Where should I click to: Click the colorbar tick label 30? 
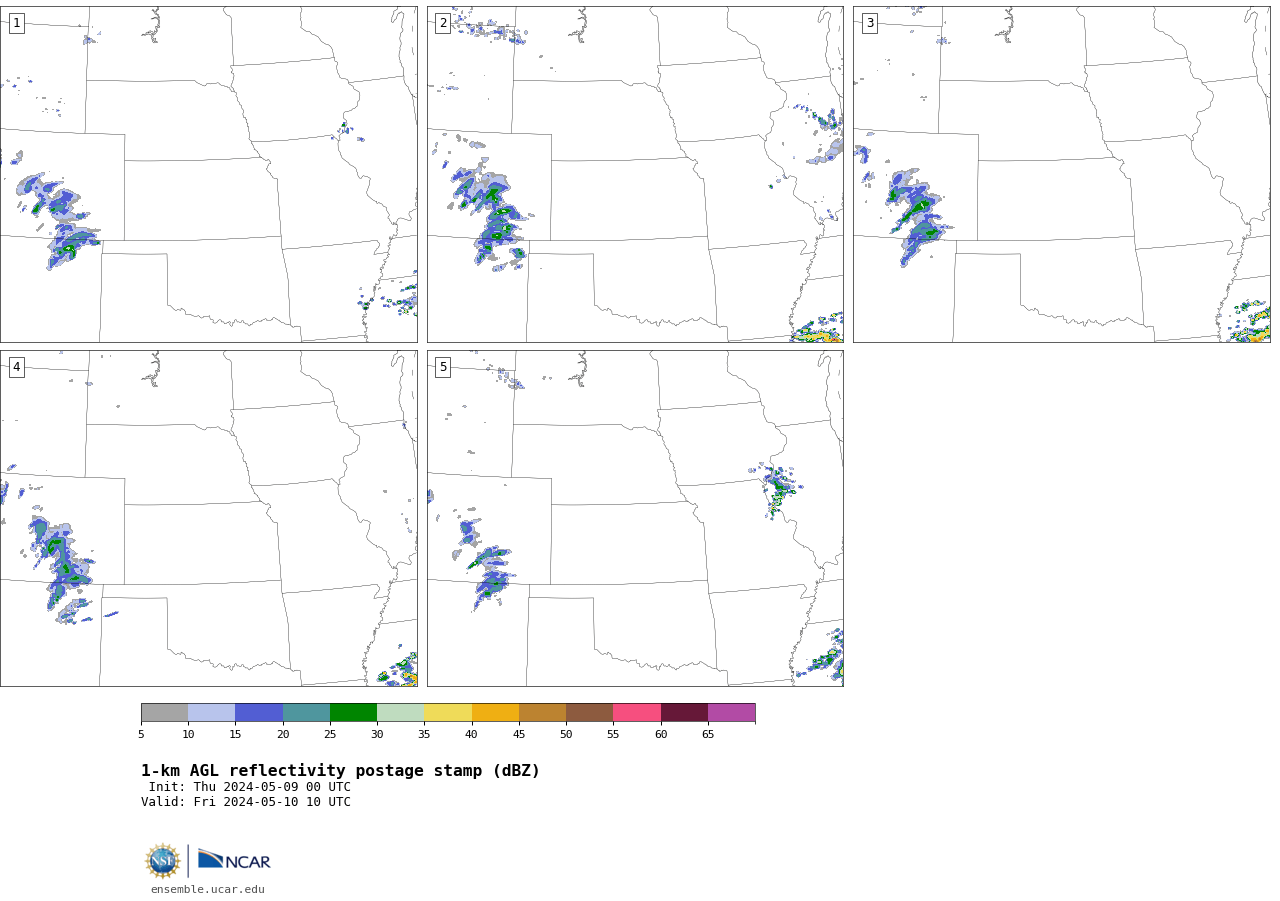tap(377, 734)
